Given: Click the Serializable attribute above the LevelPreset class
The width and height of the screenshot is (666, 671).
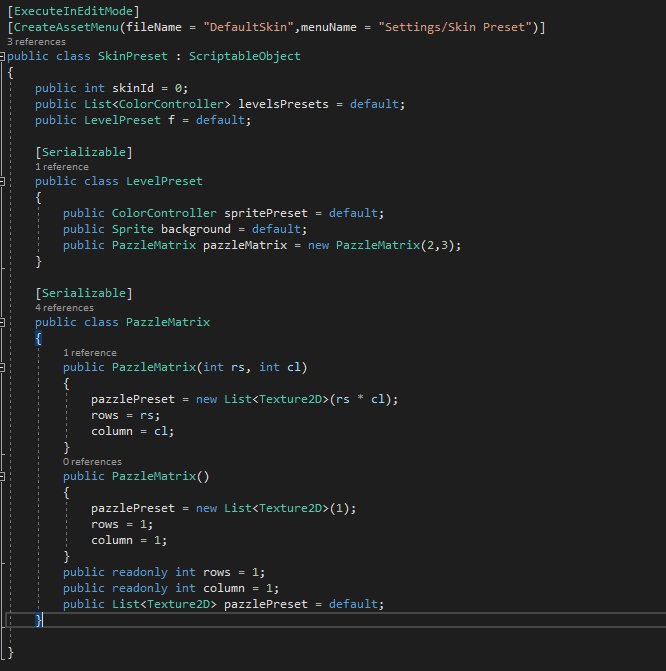Looking at the screenshot, I should coord(84,152).
